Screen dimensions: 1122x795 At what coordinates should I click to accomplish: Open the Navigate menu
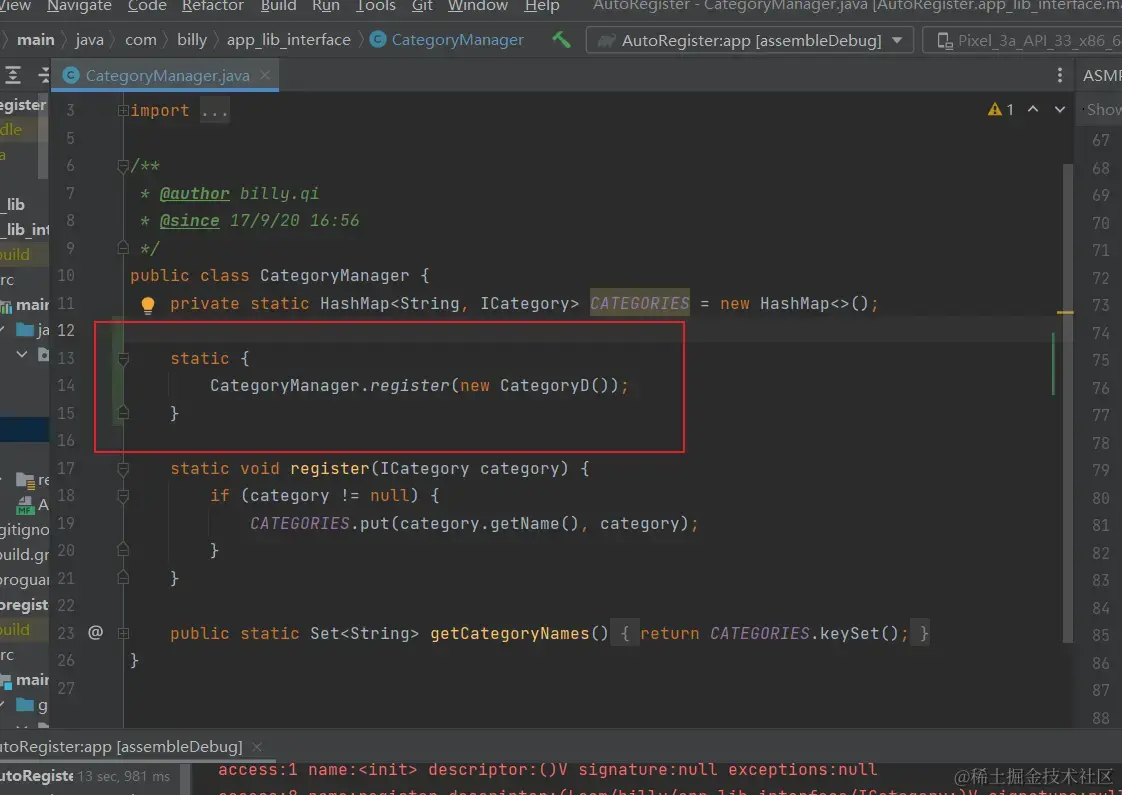[79, 6]
